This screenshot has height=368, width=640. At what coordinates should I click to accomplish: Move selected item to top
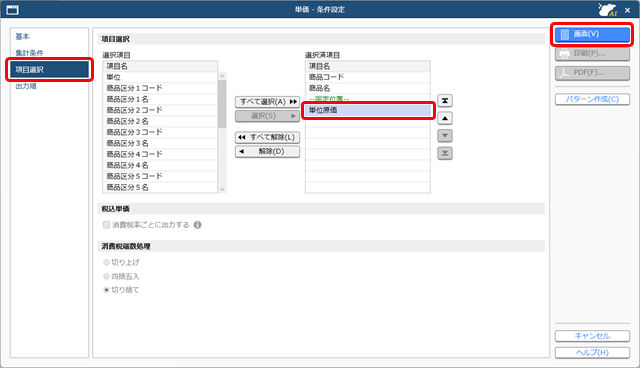(445, 101)
